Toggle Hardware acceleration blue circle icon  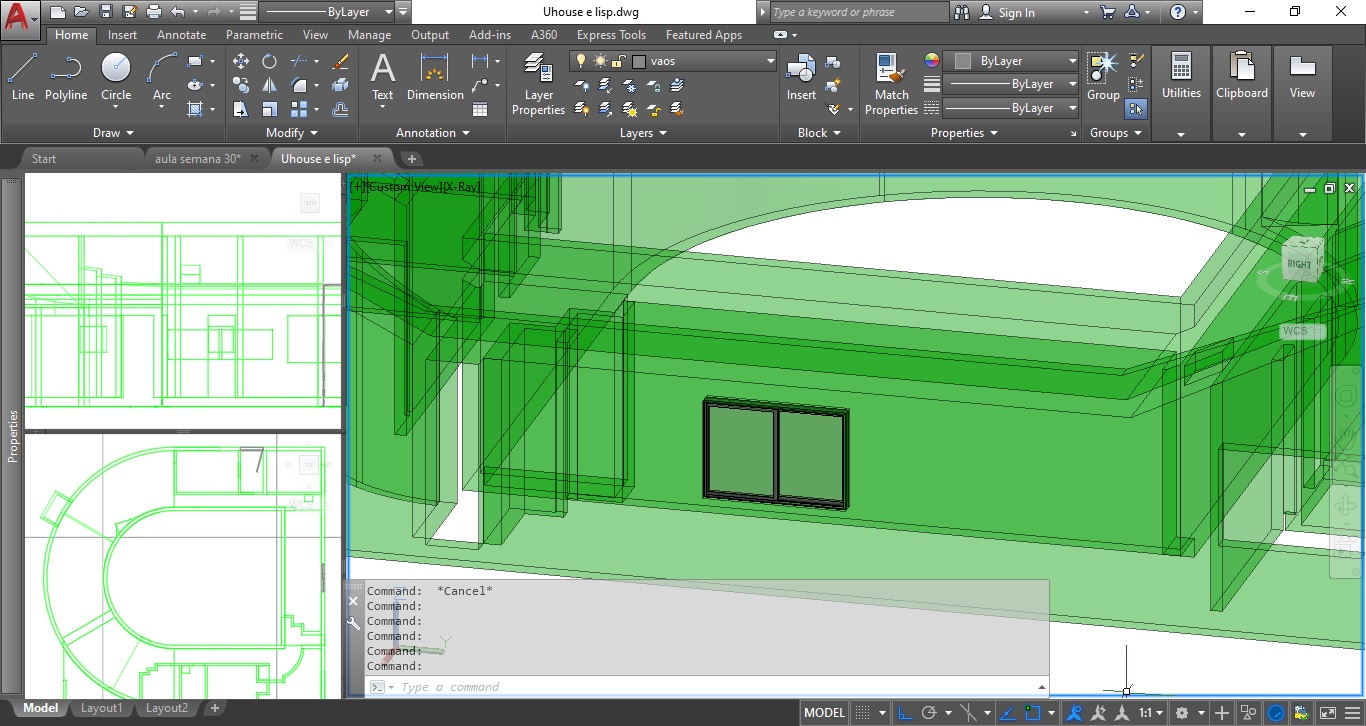click(x=1276, y=713)
